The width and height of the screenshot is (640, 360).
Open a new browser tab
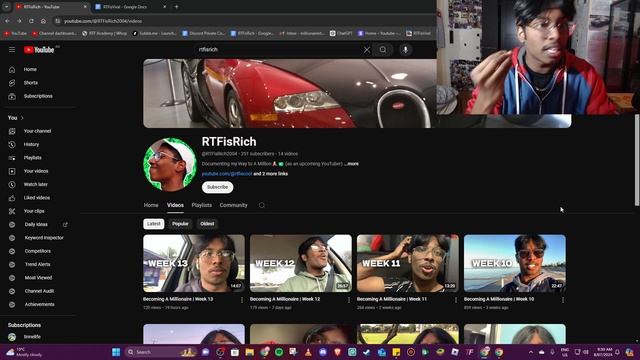tap(176, 7)
